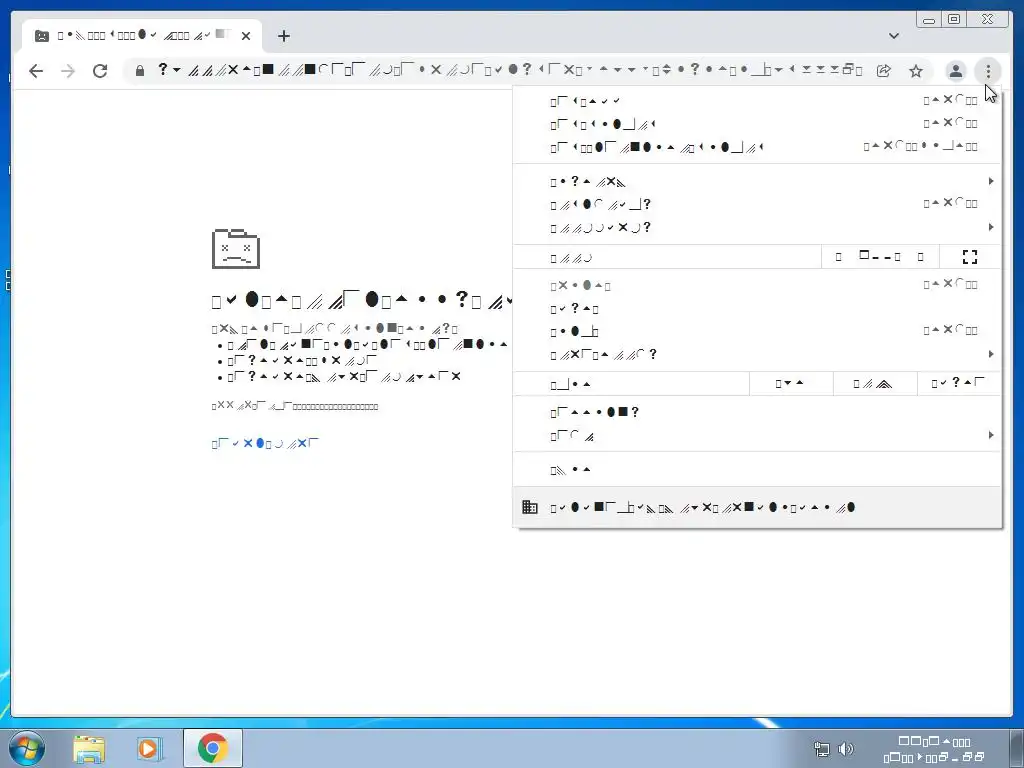
Task: Click the browser forward arrow
Action: pyautogui.click(x=68, y=71)
